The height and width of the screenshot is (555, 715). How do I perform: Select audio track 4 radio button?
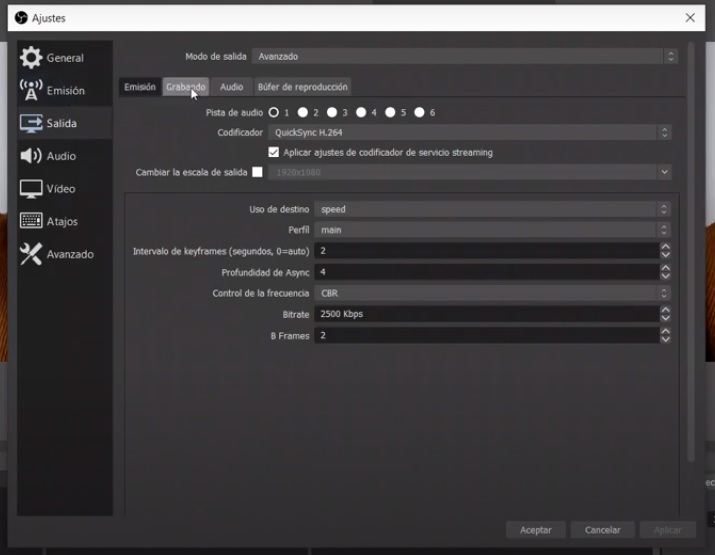pos(361,113)
